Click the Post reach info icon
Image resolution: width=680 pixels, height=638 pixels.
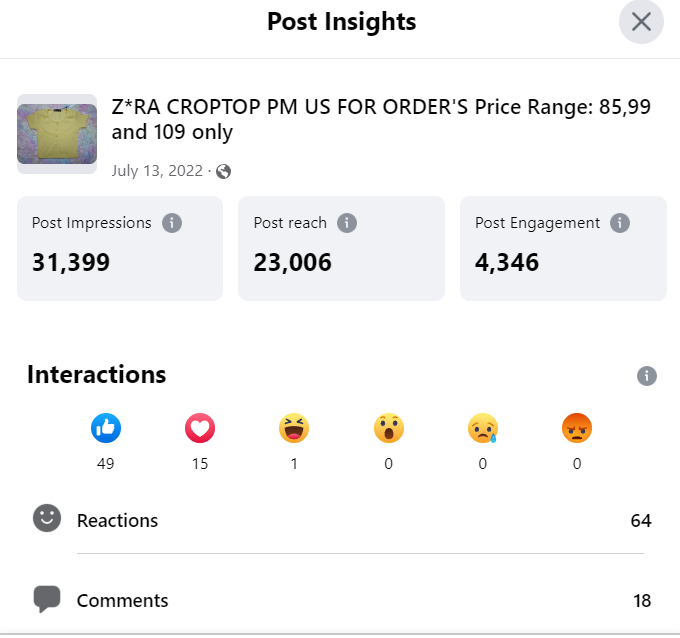347,223
